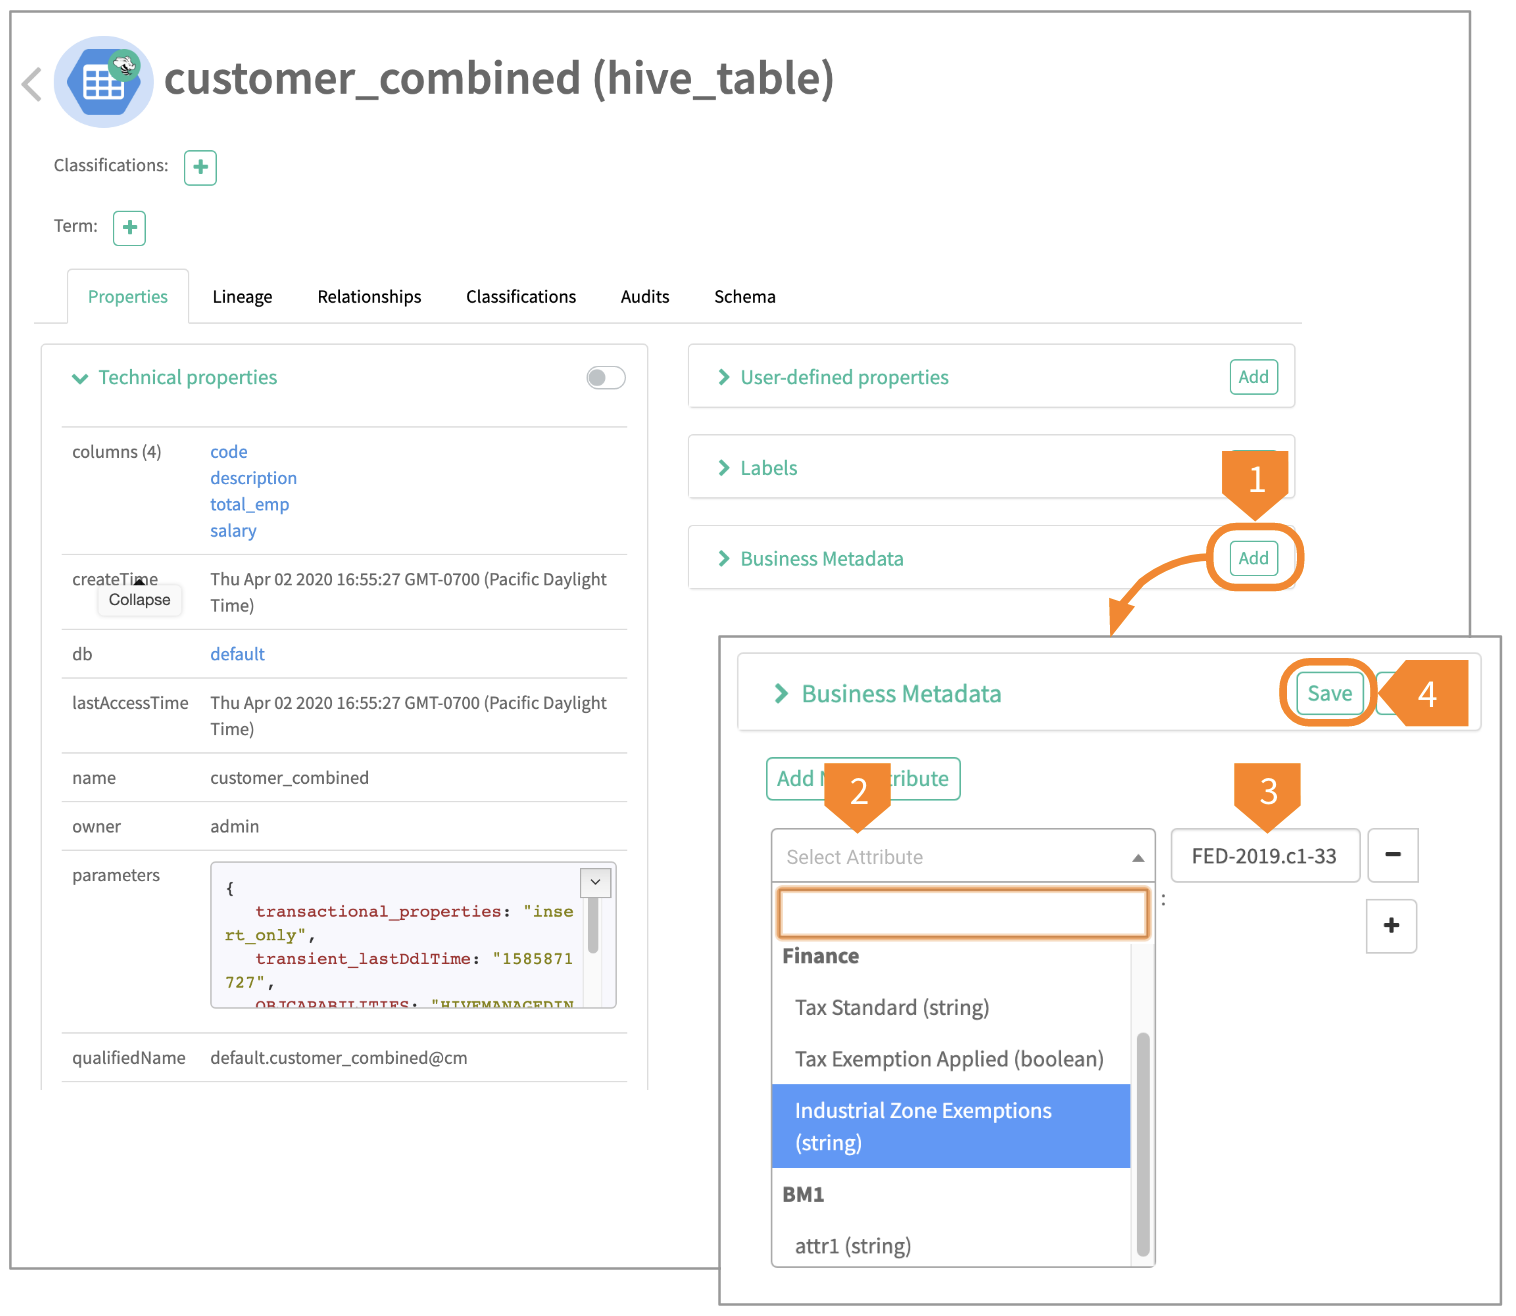Image resolution: width=1516 pixels, height=1316 pixels.
Task: Open the total_emp column link
Action: click(x=249, y=505)
